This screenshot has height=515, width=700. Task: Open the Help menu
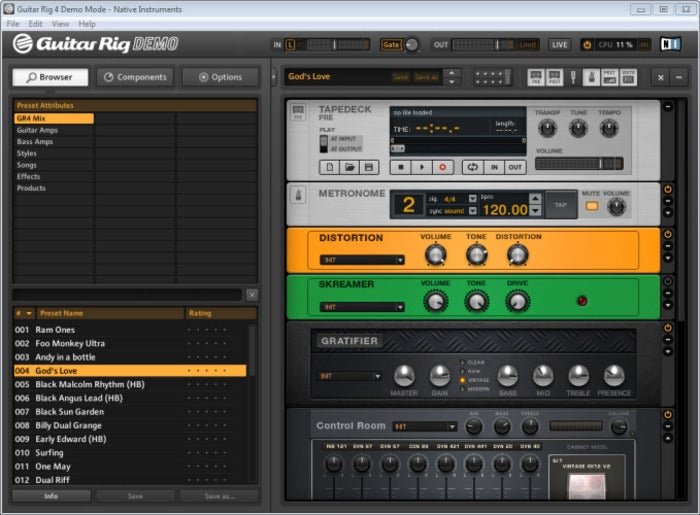point(87,24)
